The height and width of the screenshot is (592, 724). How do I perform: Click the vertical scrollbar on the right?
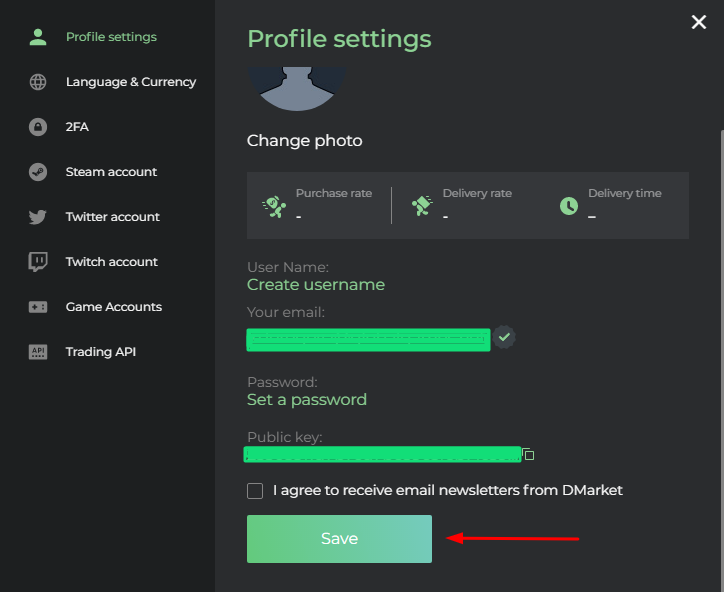pos(722,360)
